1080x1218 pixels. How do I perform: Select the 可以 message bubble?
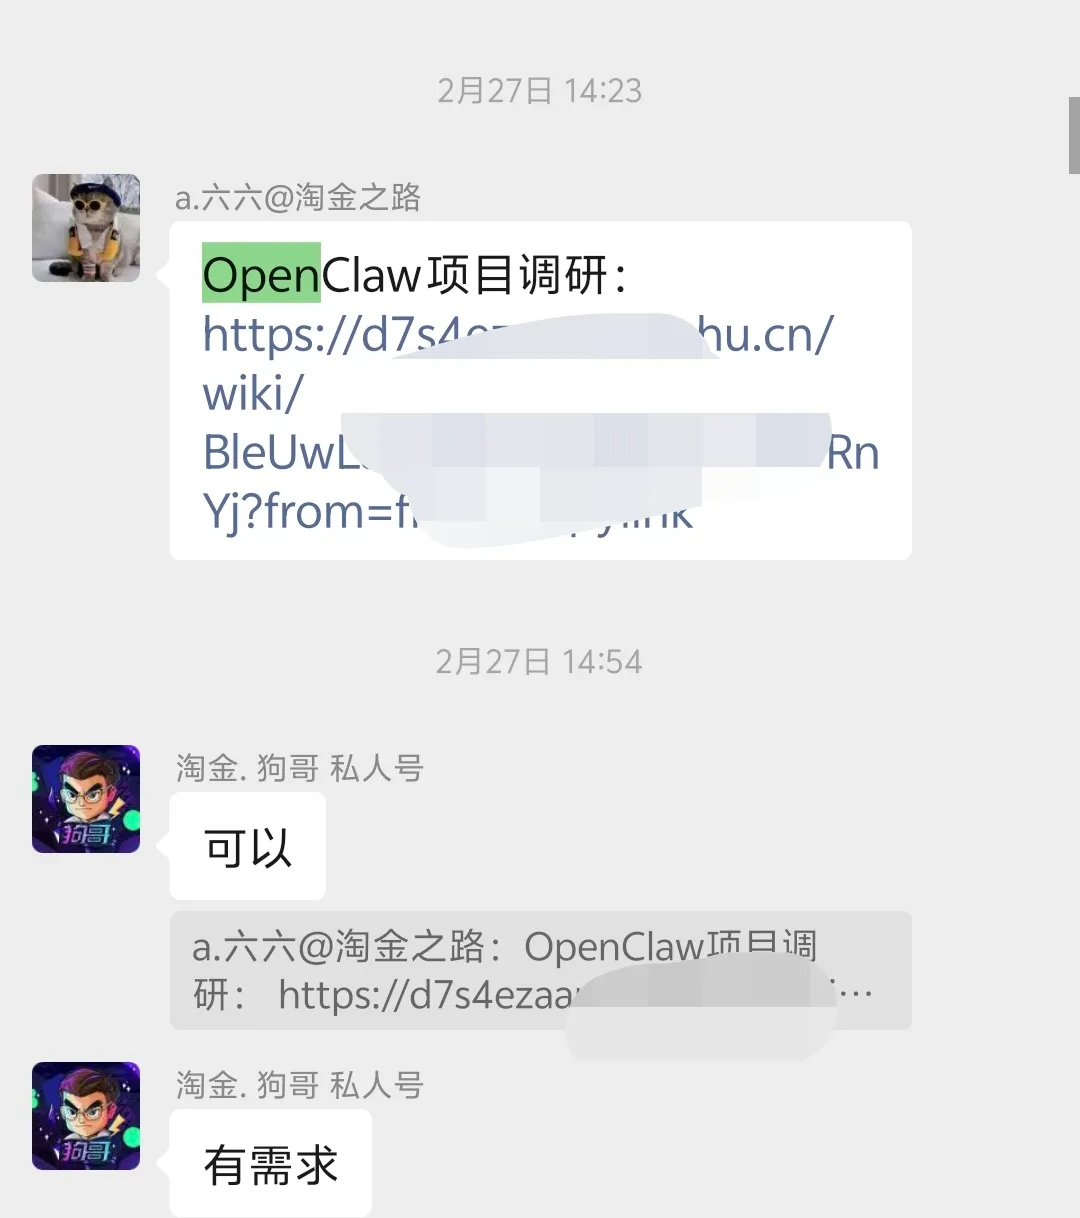coord(248,846)
